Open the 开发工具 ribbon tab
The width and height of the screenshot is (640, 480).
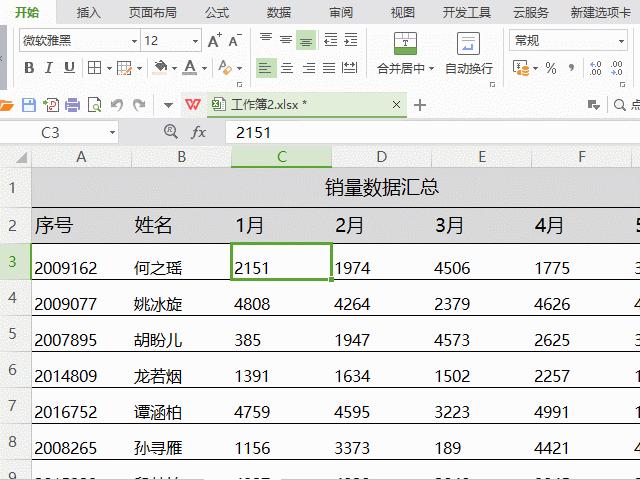click(x=467, y=13)
